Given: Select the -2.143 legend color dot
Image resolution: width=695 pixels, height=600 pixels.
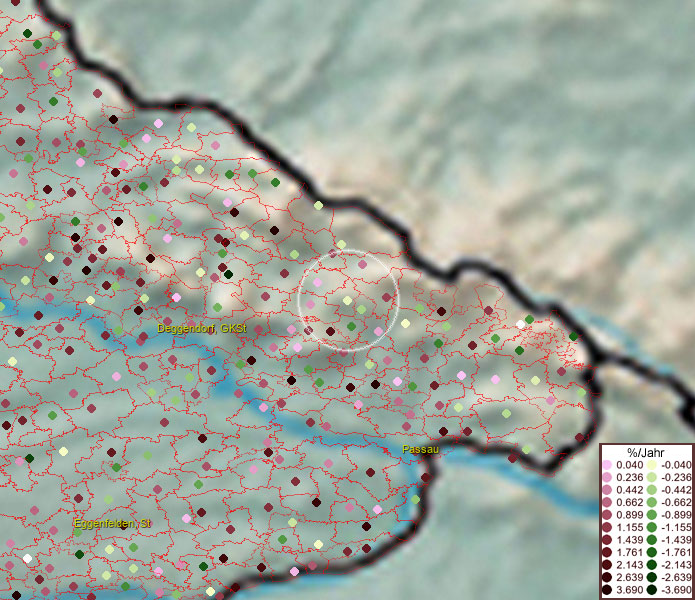Looking at the screenshot, I should point(652,565).
